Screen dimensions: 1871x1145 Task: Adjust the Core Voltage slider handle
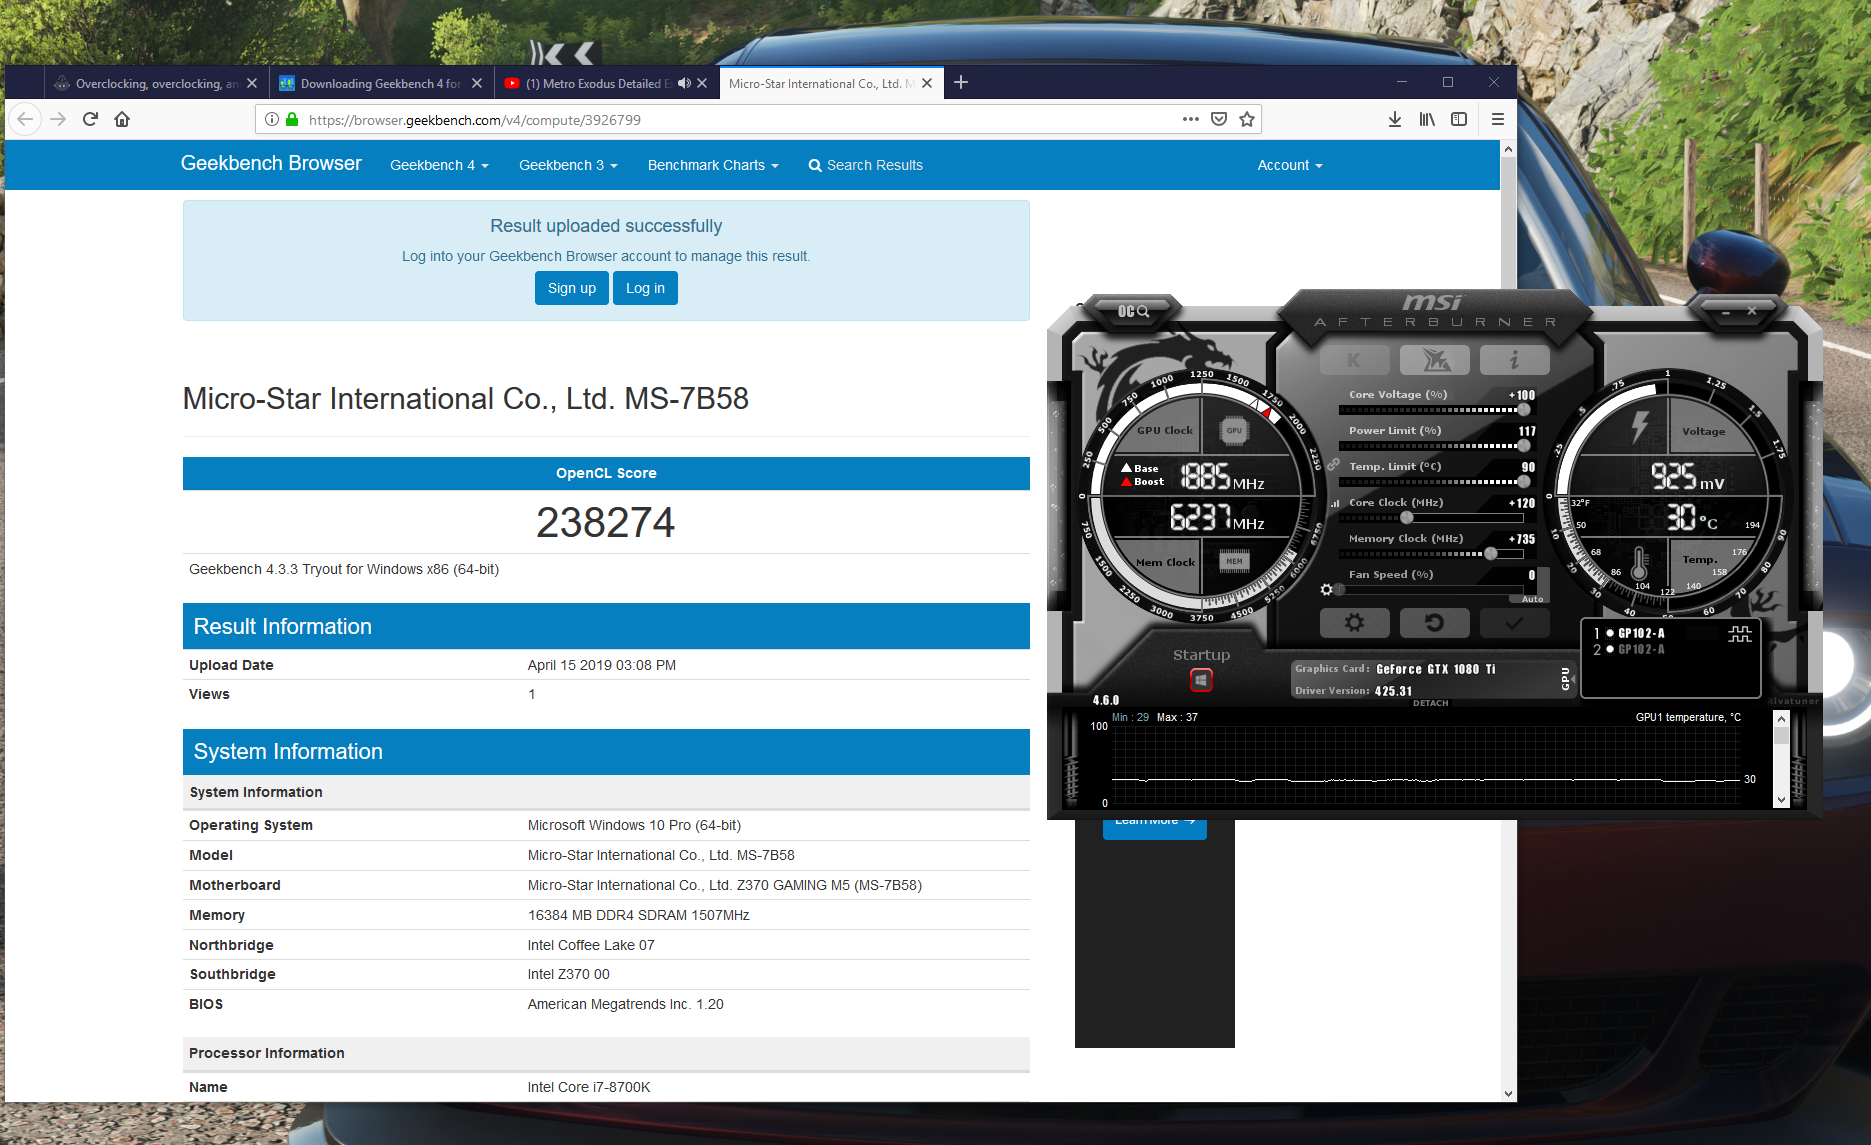[x=1523, y=410]
